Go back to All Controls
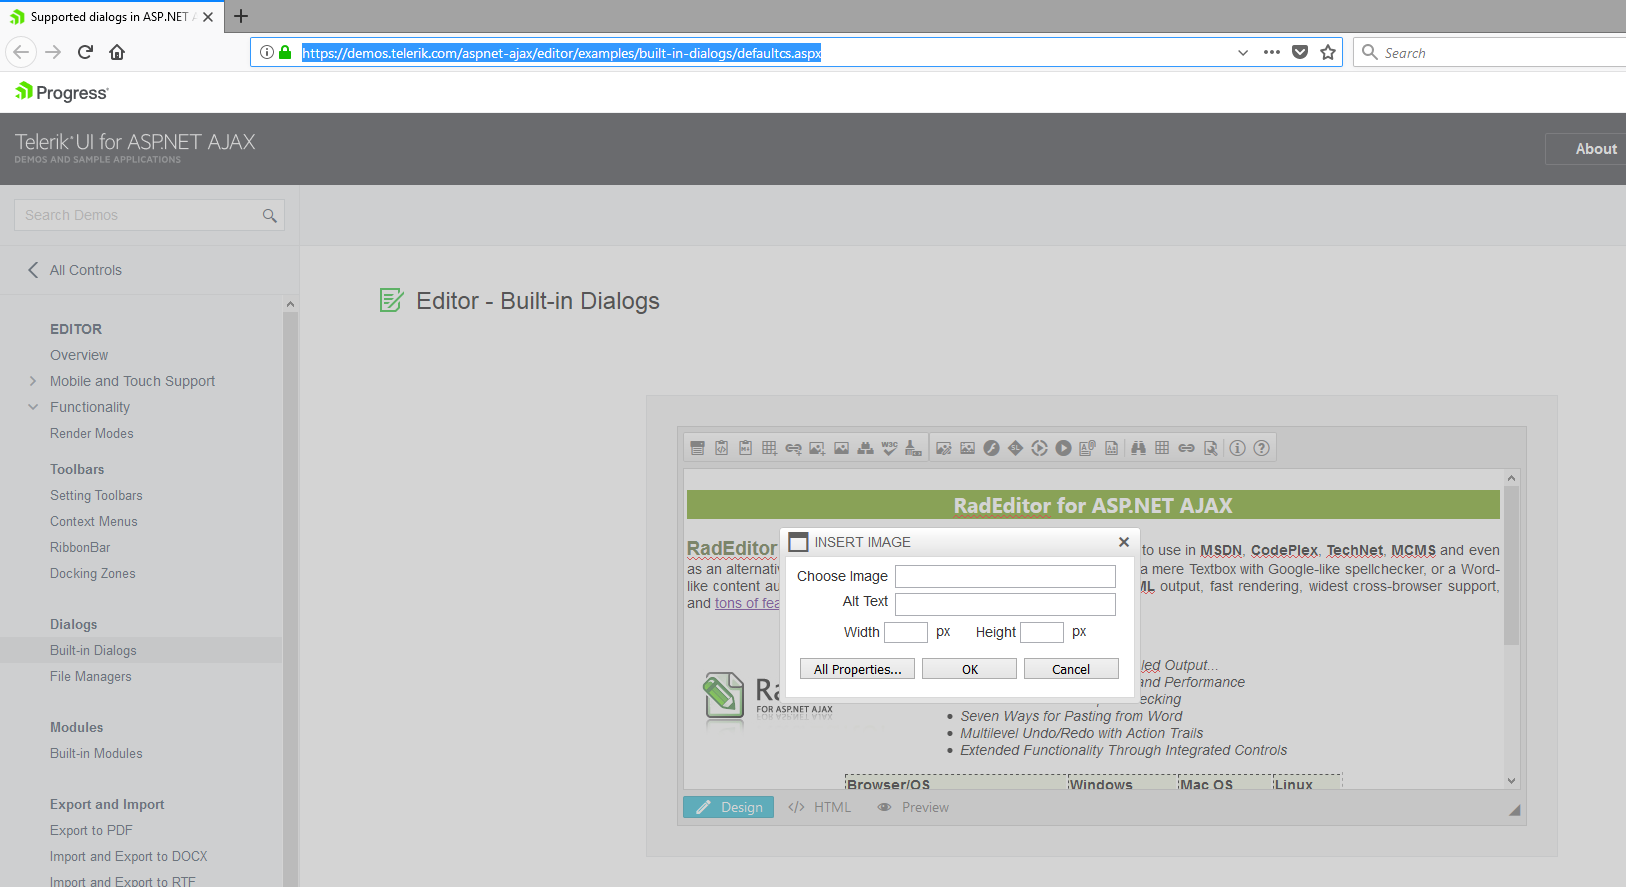Image resolution: width=1626 pixels, height=887 pixels. click(x=75, y=270)
